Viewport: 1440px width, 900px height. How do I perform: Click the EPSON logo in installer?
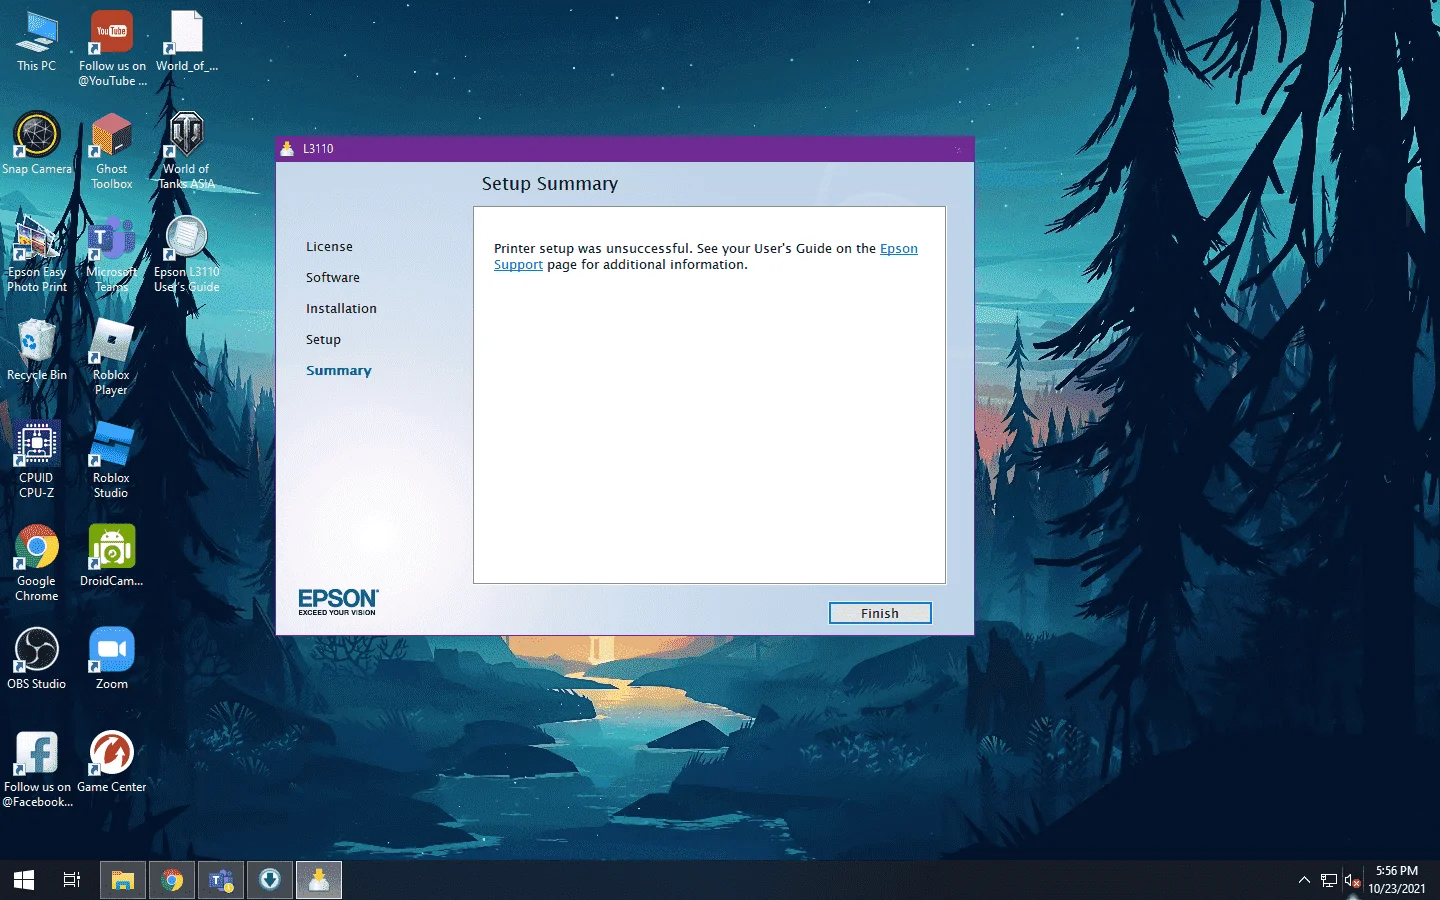(x=338, y=601)
